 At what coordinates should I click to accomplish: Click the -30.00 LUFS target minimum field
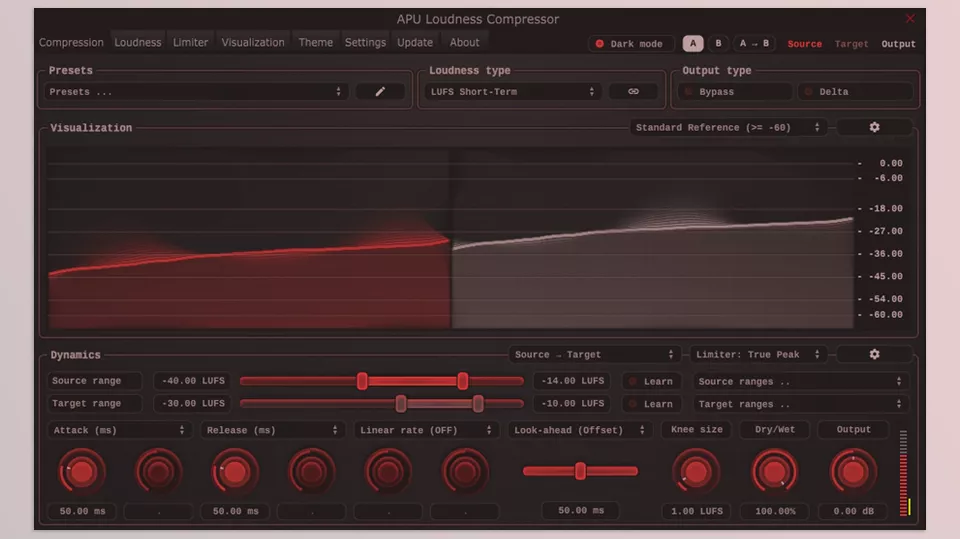tap(193, 404)
